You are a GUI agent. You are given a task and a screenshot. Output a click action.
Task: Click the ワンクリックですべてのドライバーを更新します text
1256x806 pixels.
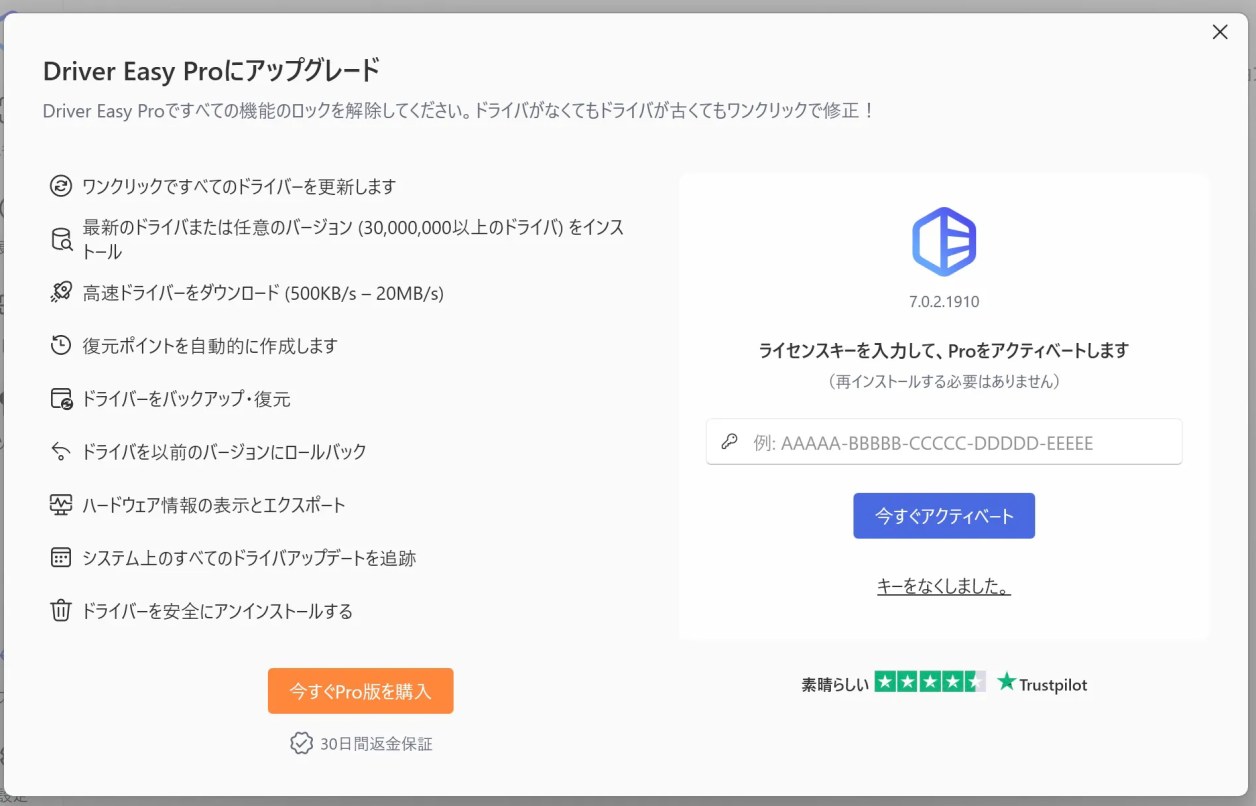239,186
